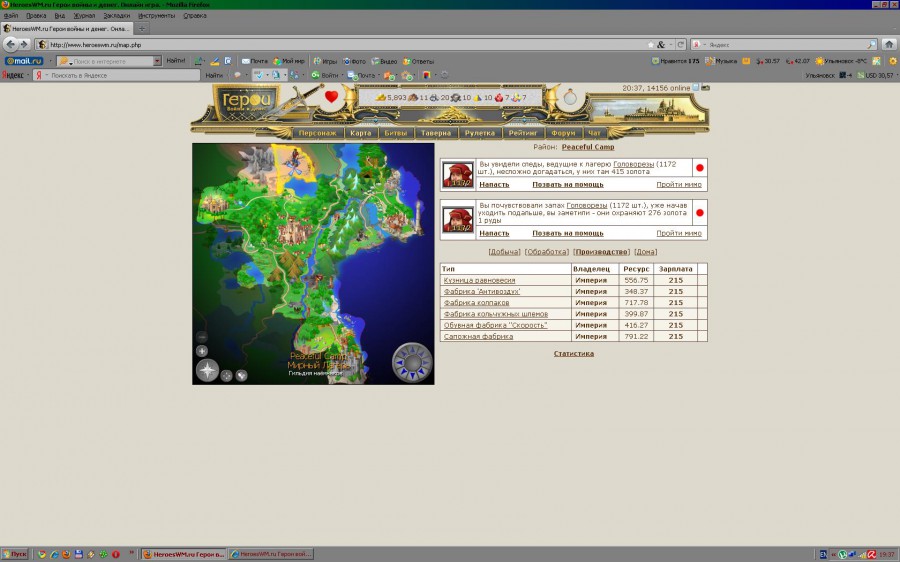Image resolution: width=900 pixels, height=562 pixels.
Task: Click the small globe icon on the map
Action: [241, 375]
